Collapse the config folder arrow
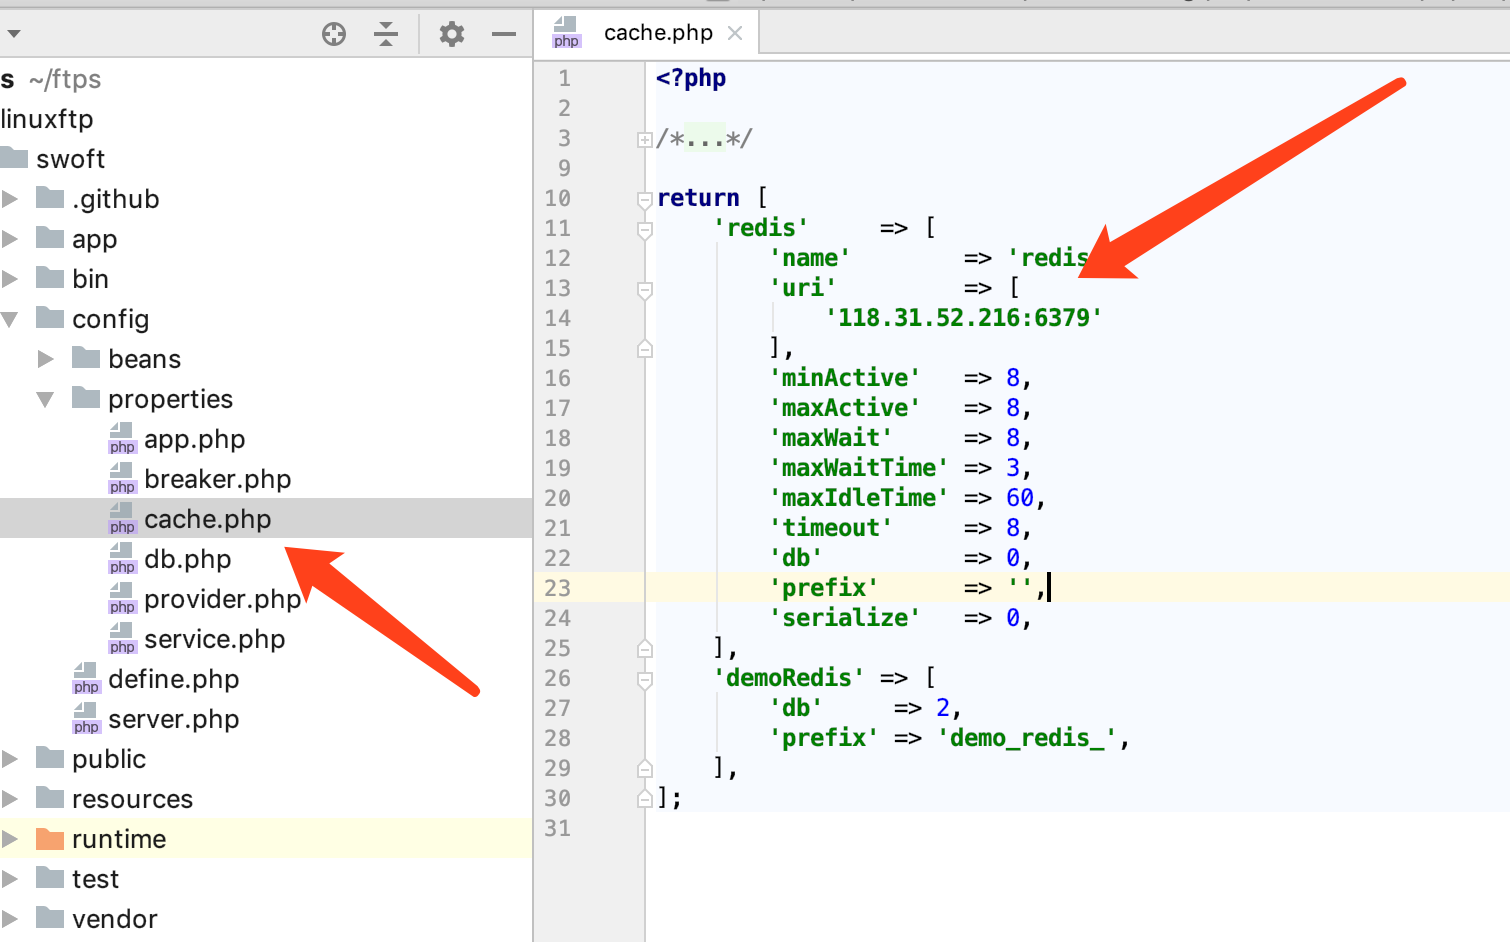Screen dimensions: 1510x942 [10, 319]
